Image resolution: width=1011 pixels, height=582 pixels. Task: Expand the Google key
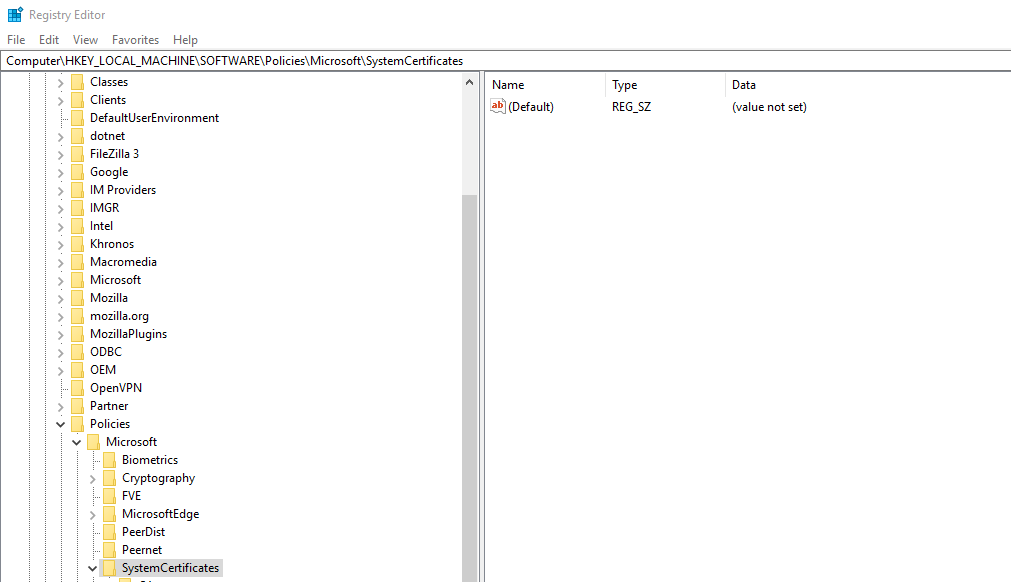point(61,173)
